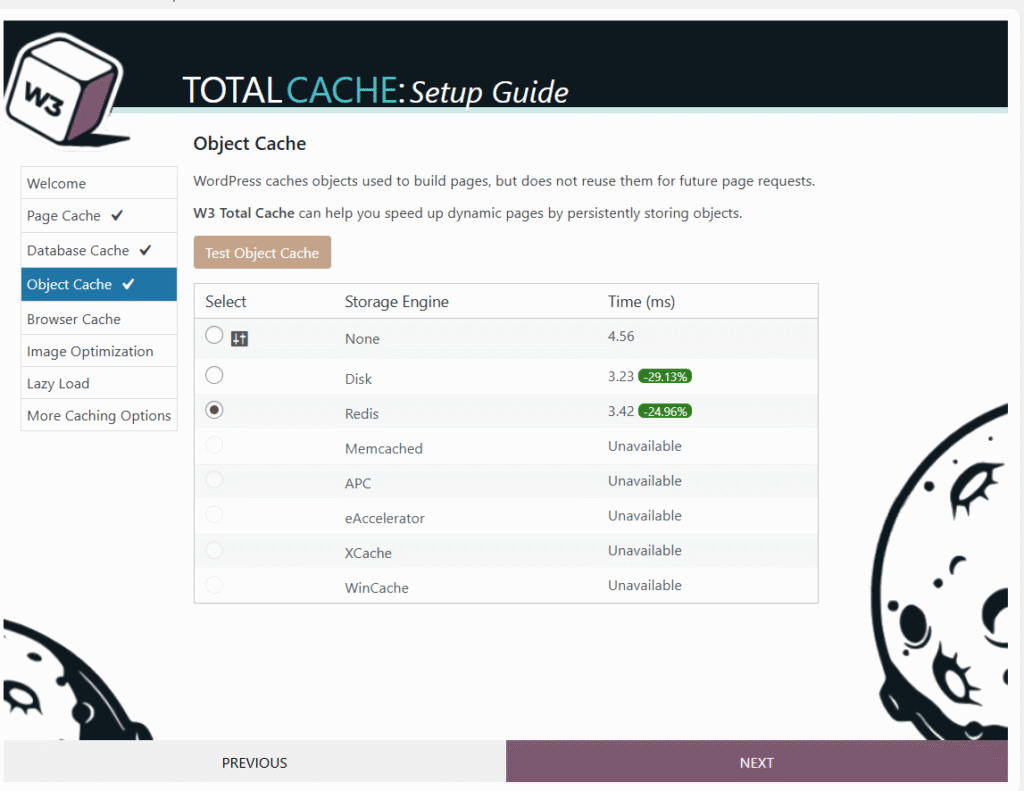Click the Unavailable status for WinCache
The width and height of the screenshot is (1024, 791).
[645, 585]
